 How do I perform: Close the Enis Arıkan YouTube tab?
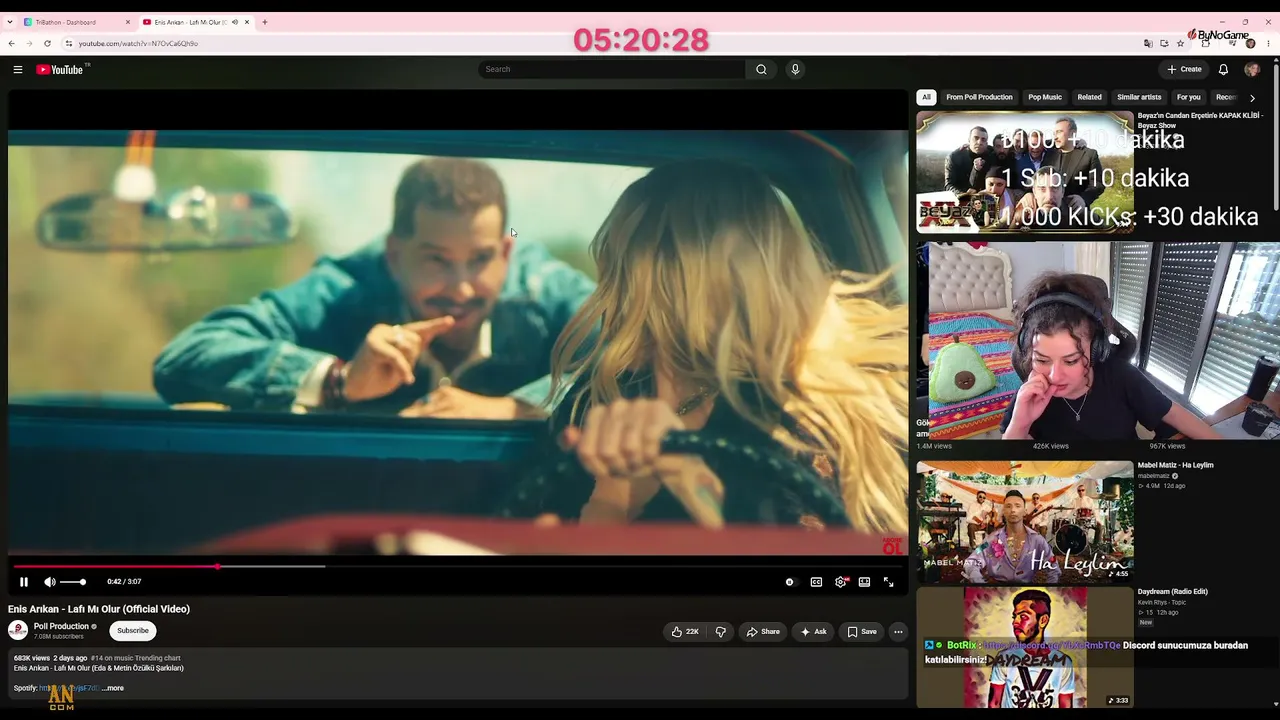247,22
